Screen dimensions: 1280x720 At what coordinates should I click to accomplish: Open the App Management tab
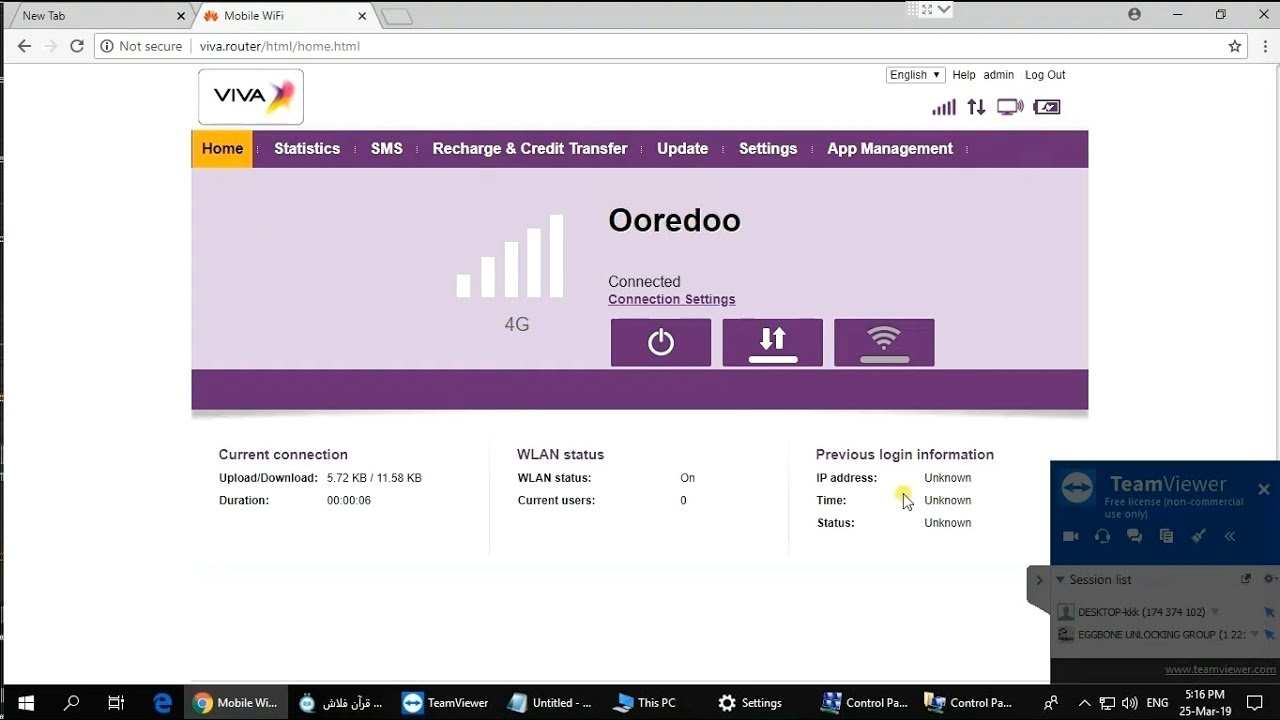pos(890,149)
